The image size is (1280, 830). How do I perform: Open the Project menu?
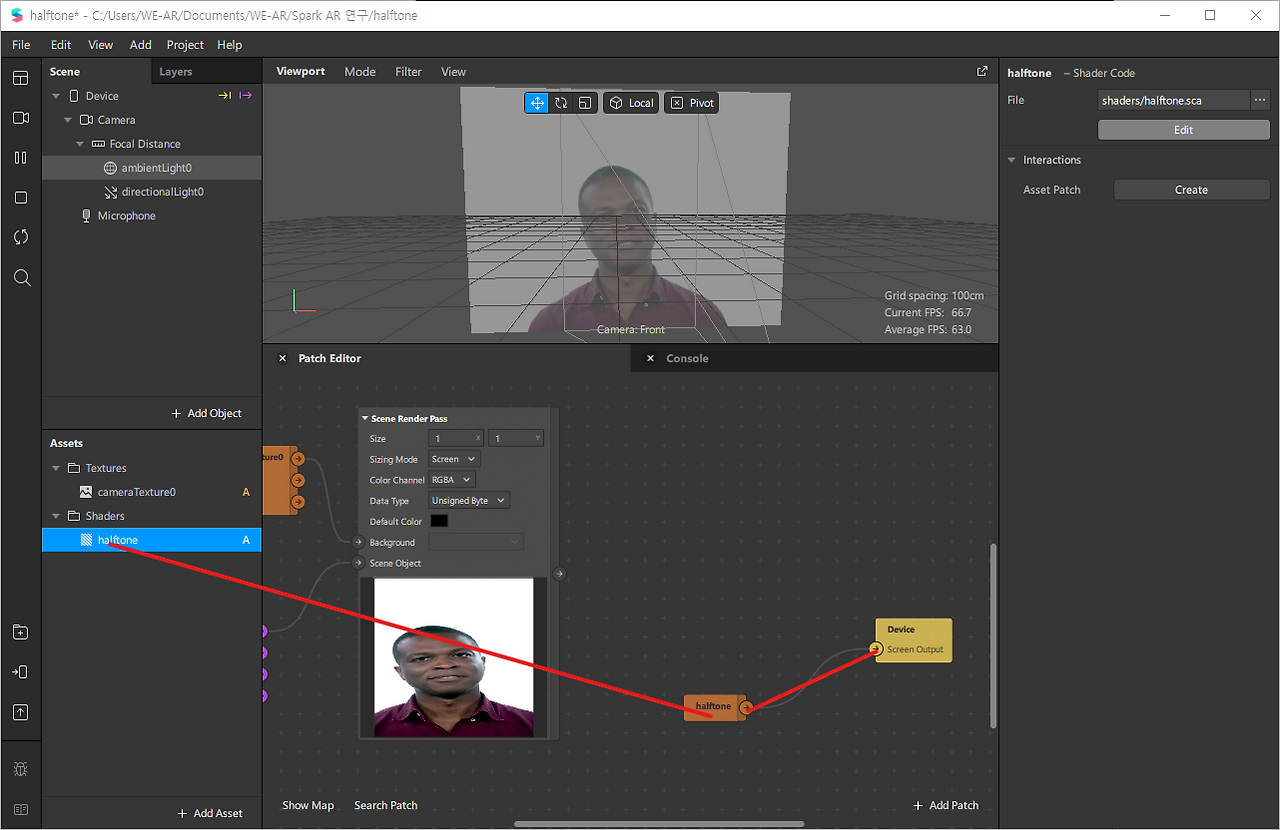click(185, 45)
